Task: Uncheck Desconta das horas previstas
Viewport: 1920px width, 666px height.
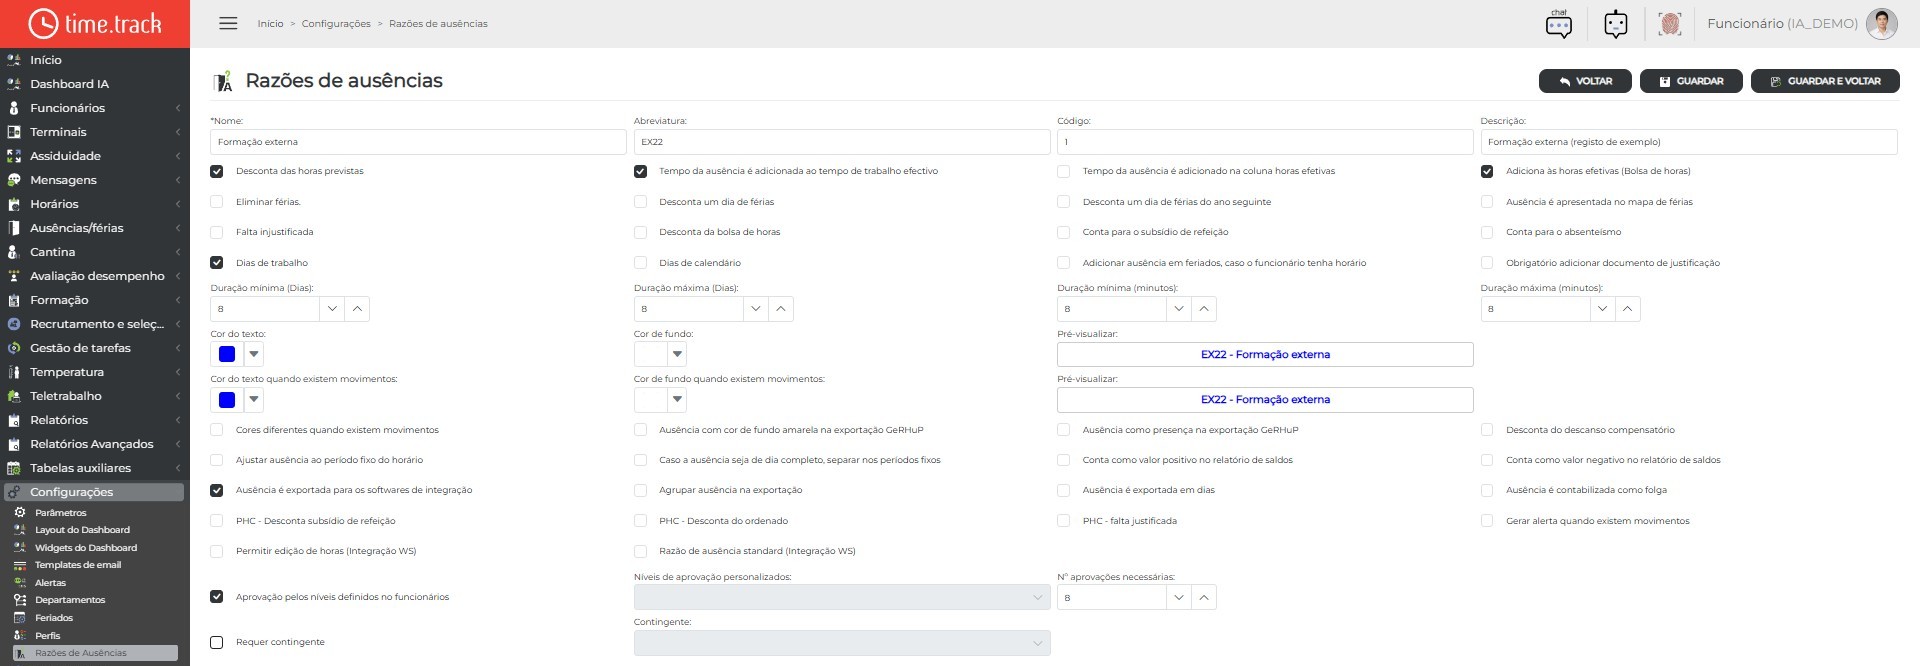Action: [217, 171]
